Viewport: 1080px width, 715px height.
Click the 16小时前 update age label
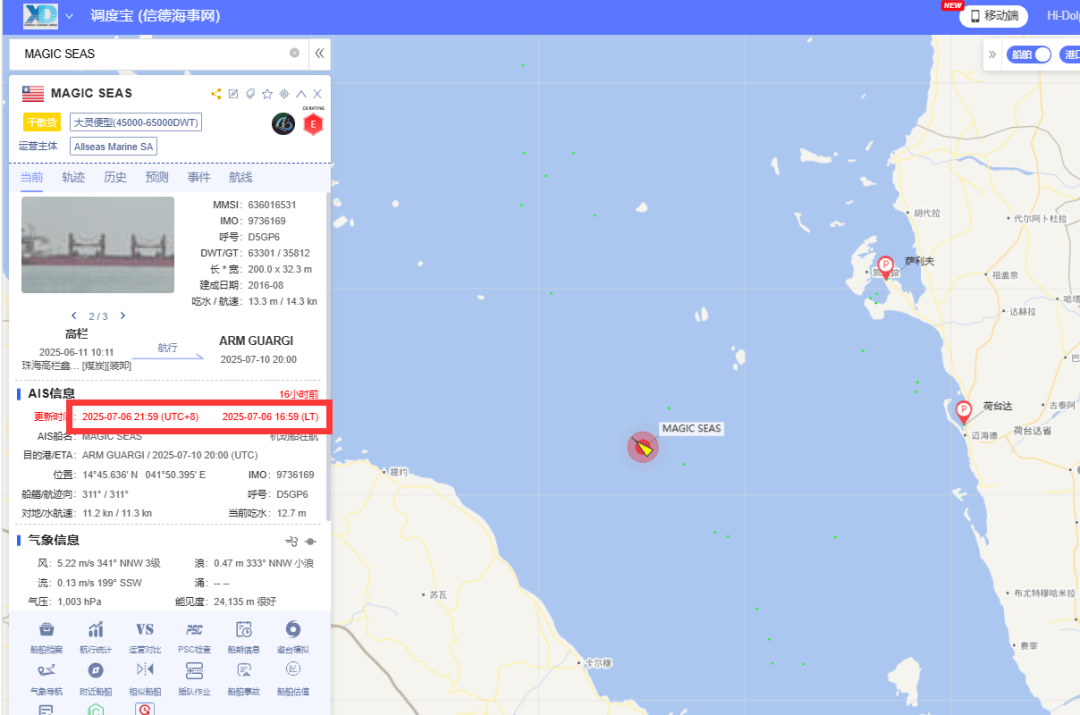[x=298, y=395]
